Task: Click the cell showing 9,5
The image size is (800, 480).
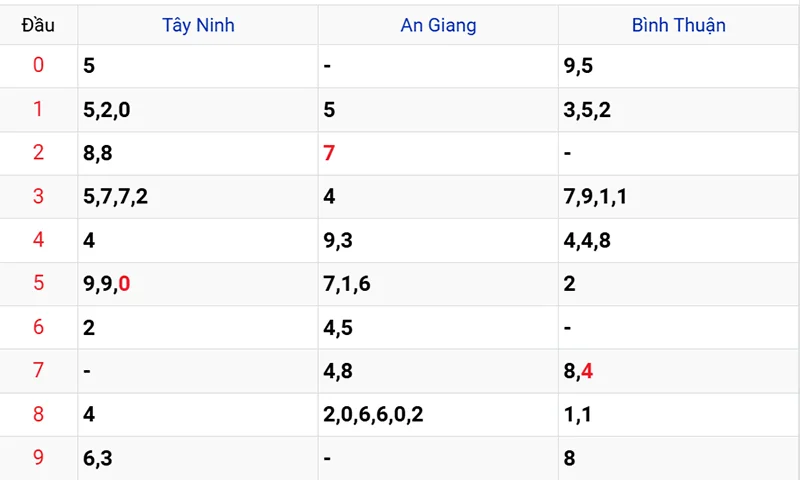Action: 578,66
